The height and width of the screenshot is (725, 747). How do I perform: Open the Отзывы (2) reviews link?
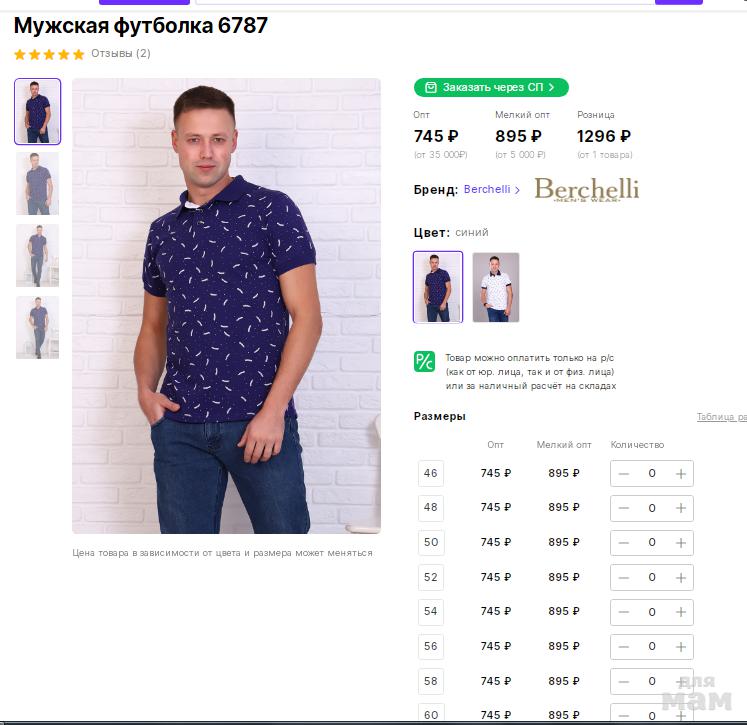click(x=120, y=54)
